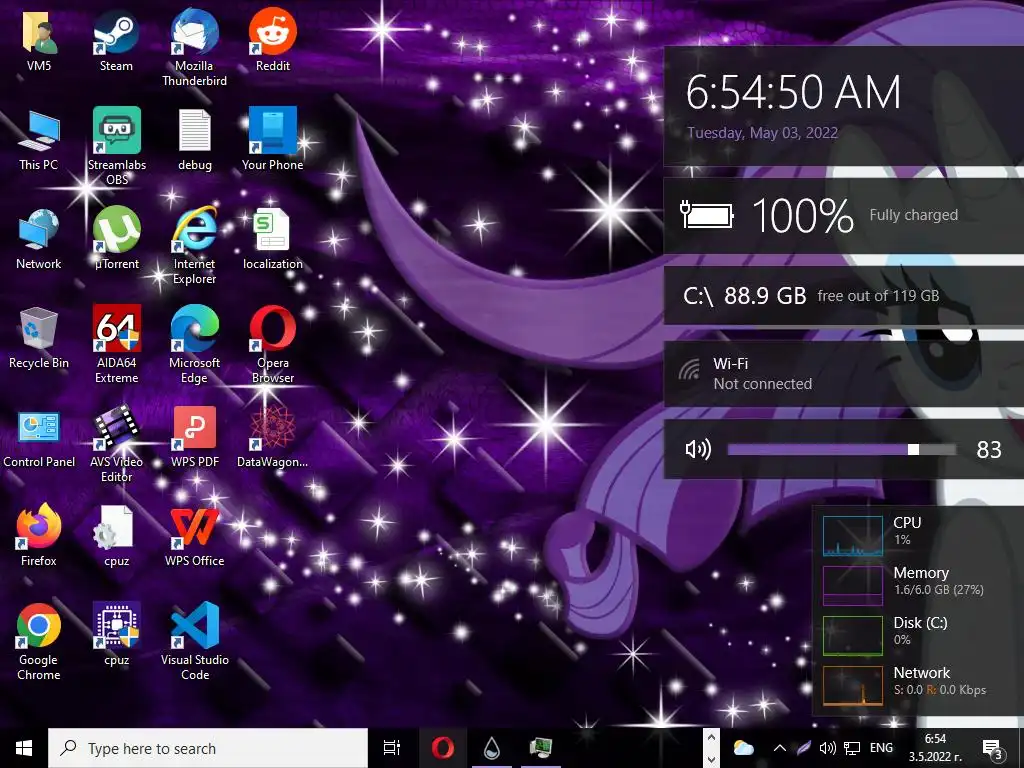
Task: Open the VM5 folder icon
Action: click(x=39, y=40)
